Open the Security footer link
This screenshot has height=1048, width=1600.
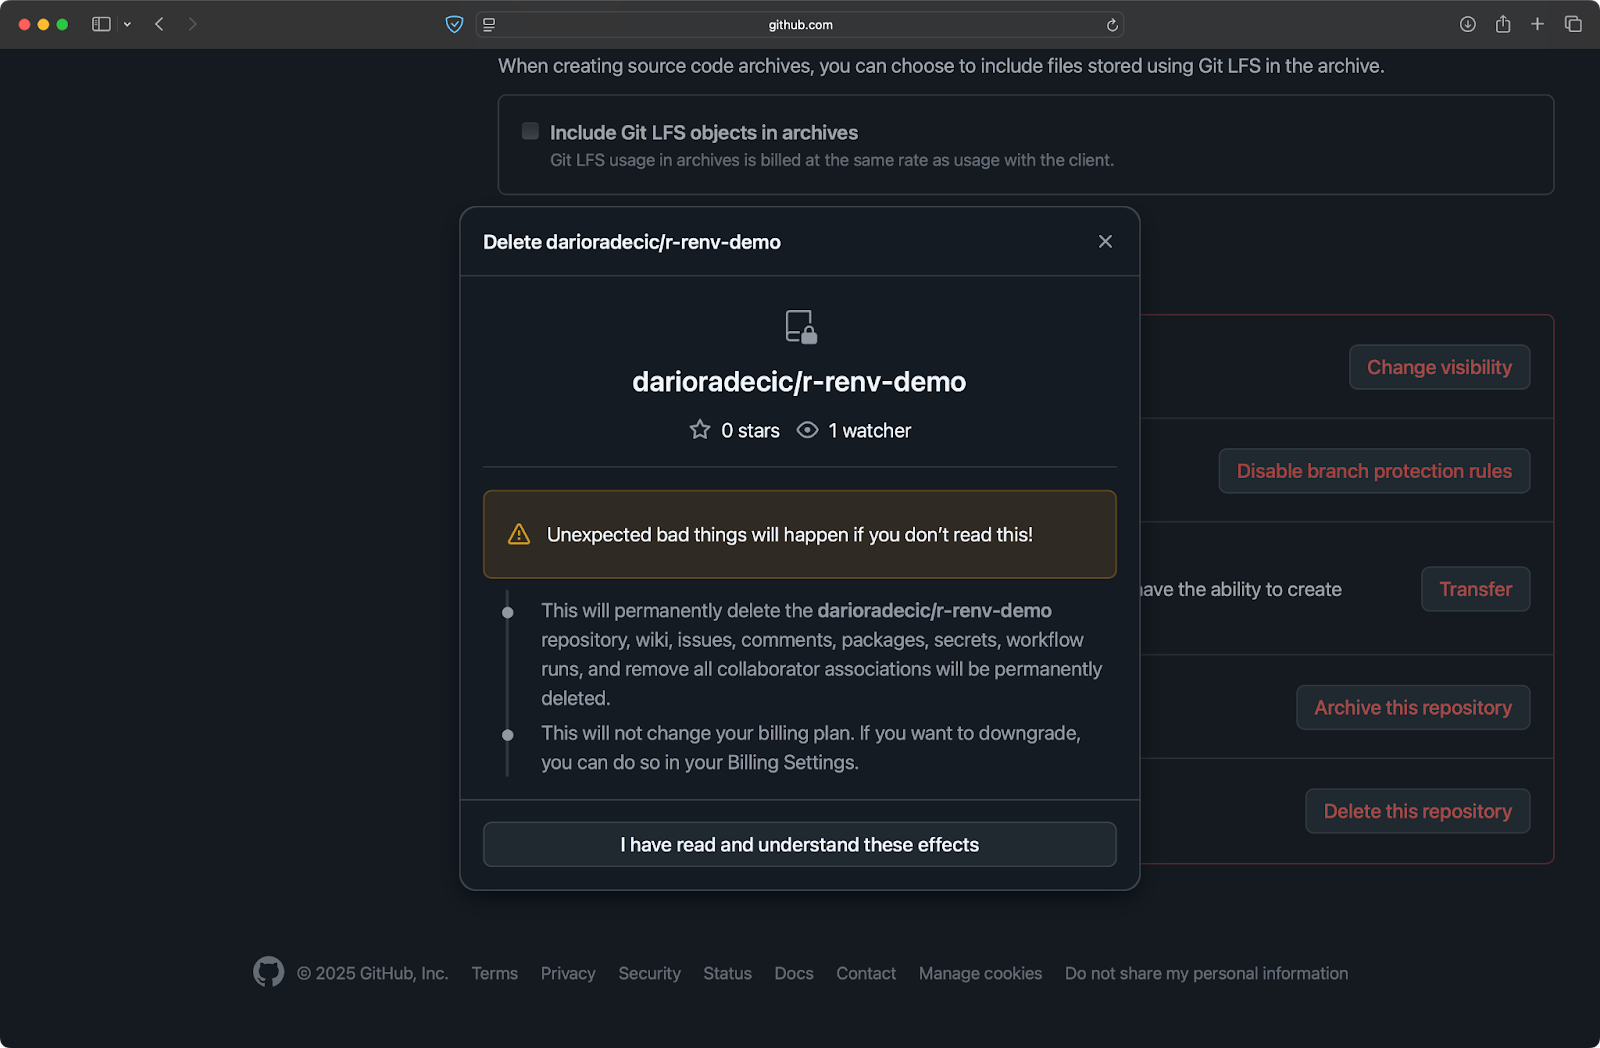(649, 973)
